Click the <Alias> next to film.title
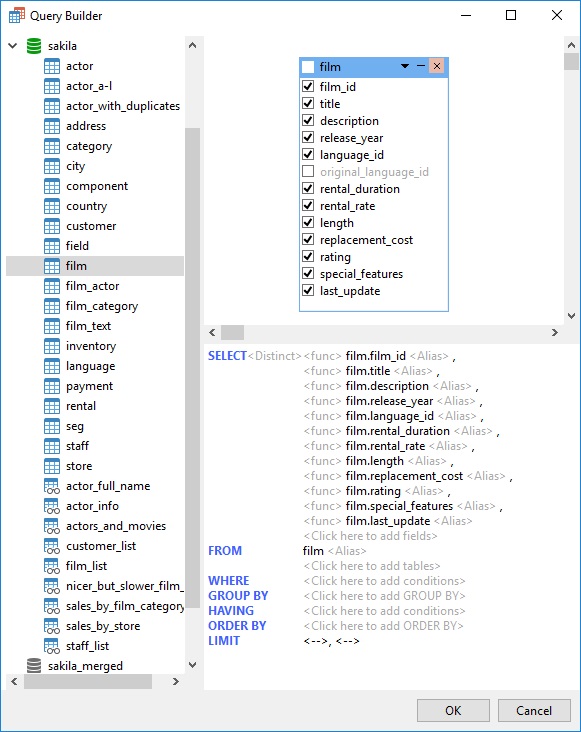This screenshot has height=732, width=581. [413, 371]
